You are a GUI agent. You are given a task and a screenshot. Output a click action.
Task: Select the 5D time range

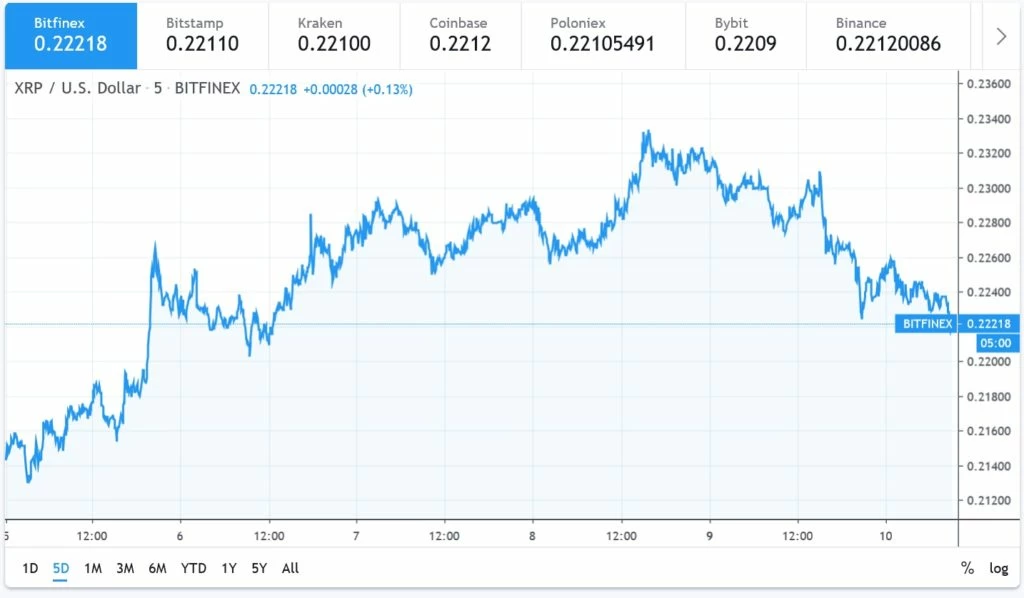61,569
